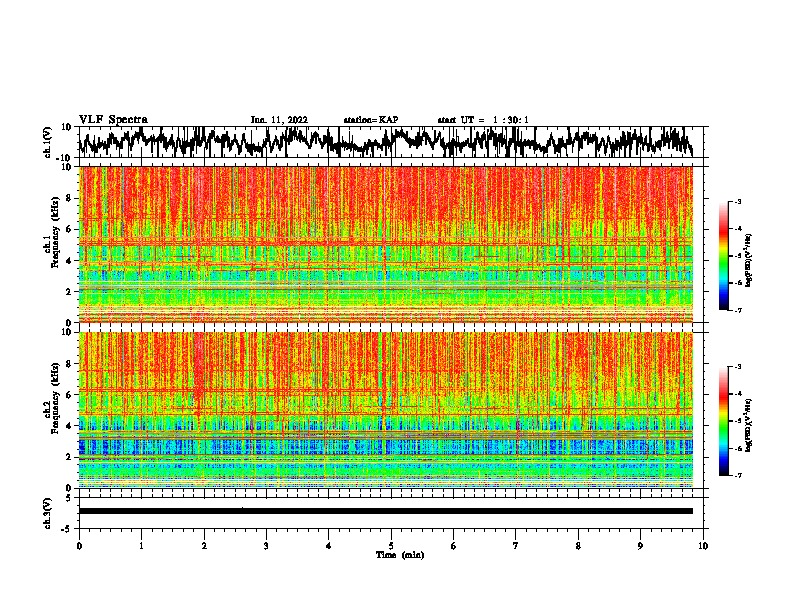The image size is (792, 612).
Task: Click the "-10" tick on ch.1(V) axis
Action: pos(65,158)
